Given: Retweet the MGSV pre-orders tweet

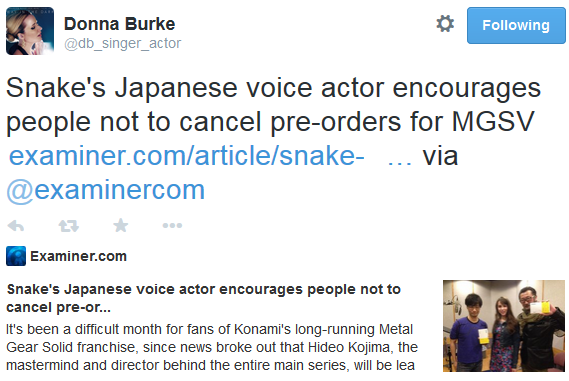Looking at the screenshot, I should [69, 226].
